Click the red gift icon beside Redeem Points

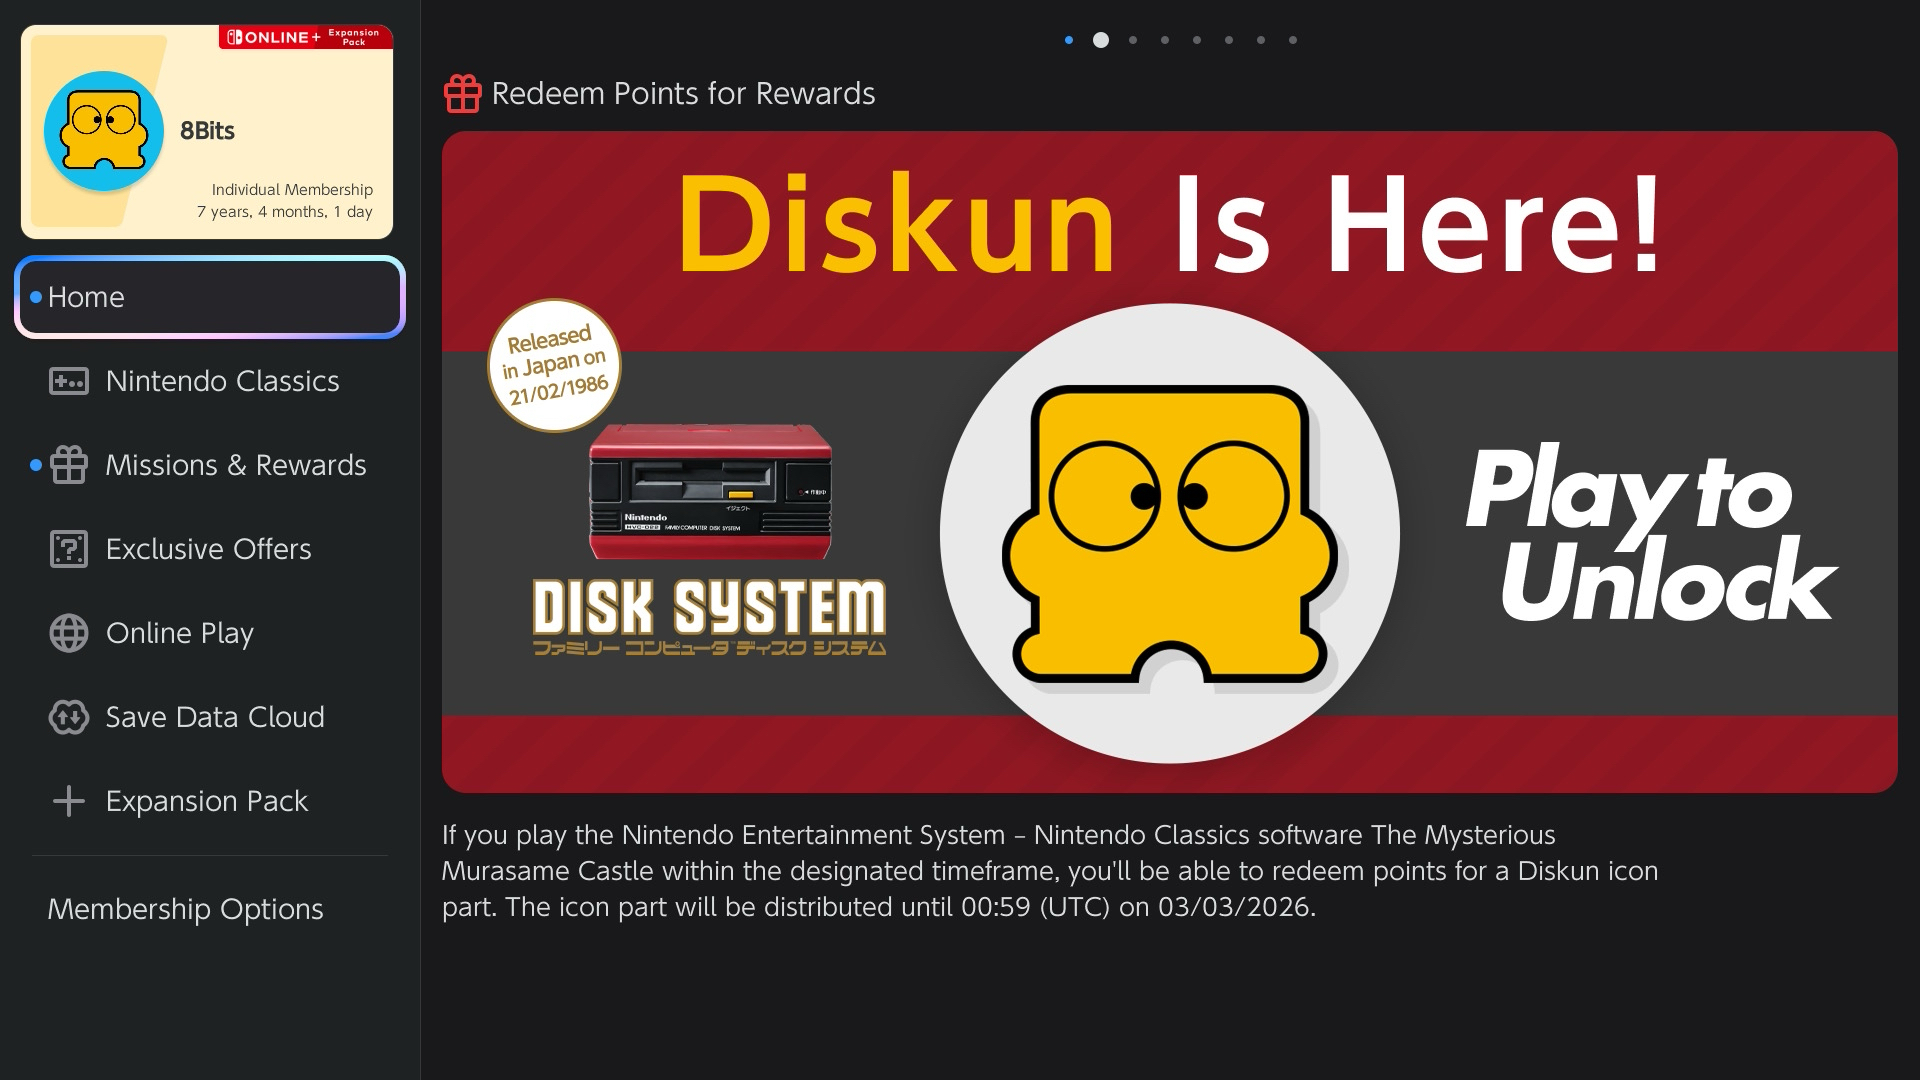(x=462, y=94)
